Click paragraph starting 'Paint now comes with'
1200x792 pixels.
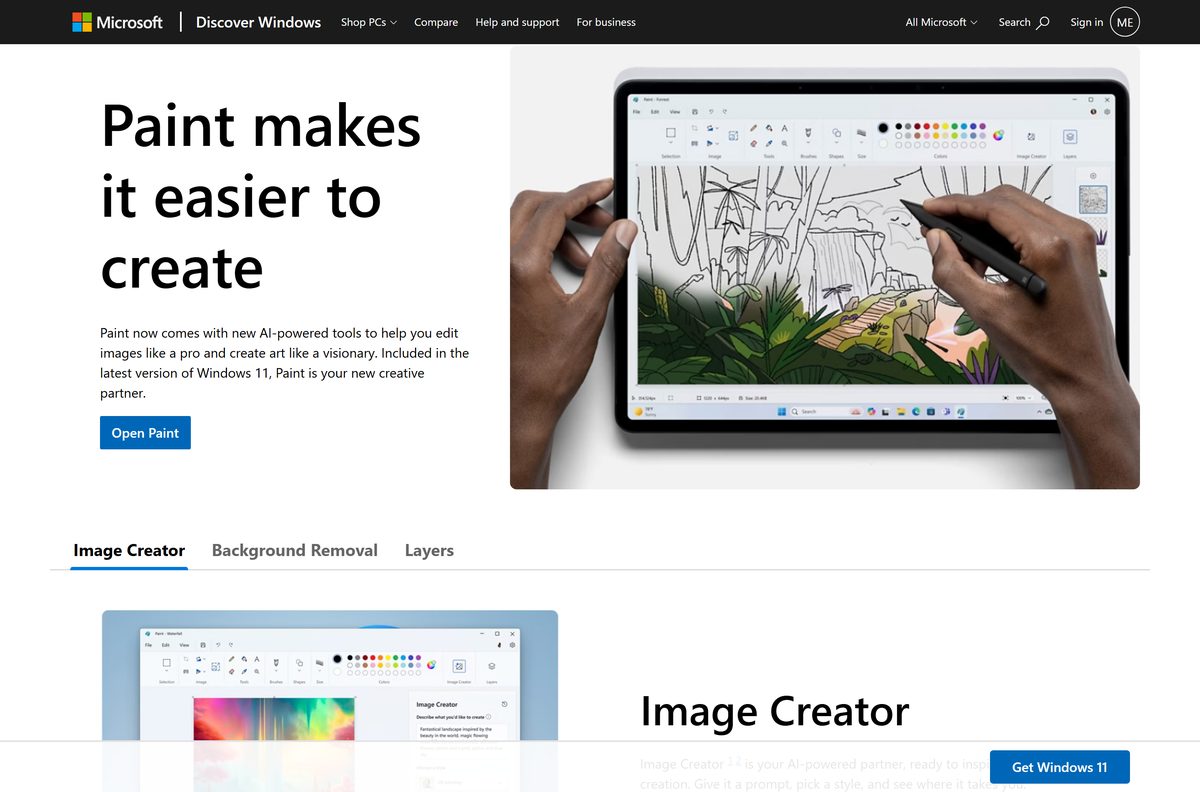(284, 363)
